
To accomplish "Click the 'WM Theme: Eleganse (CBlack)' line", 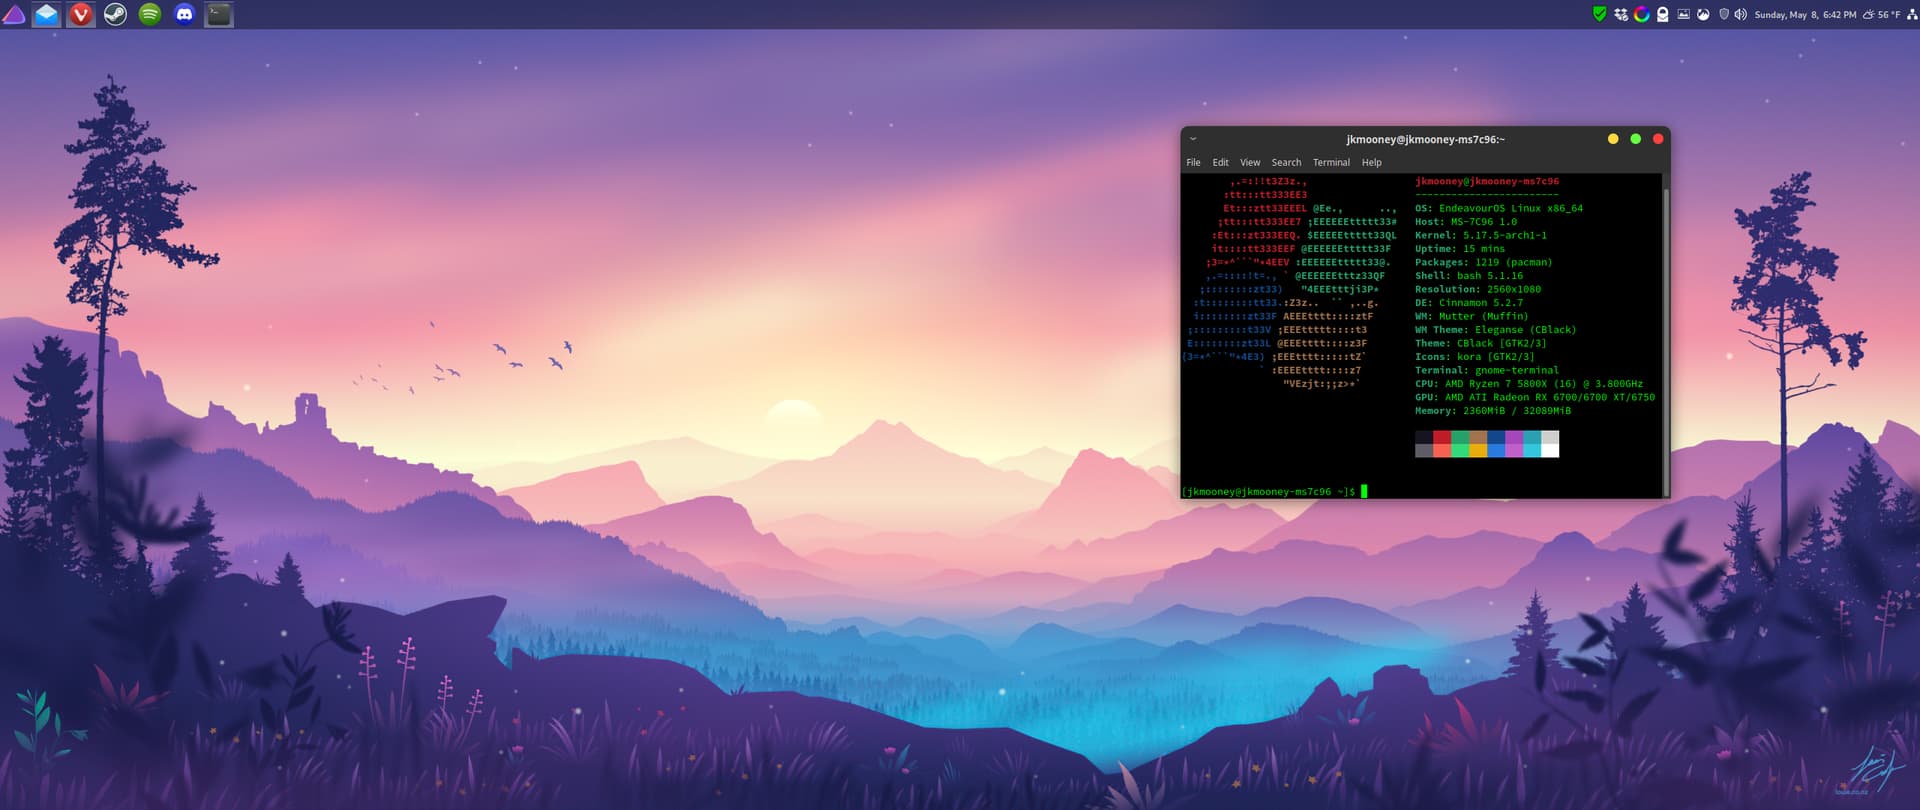I will (x=1495, y=330).
